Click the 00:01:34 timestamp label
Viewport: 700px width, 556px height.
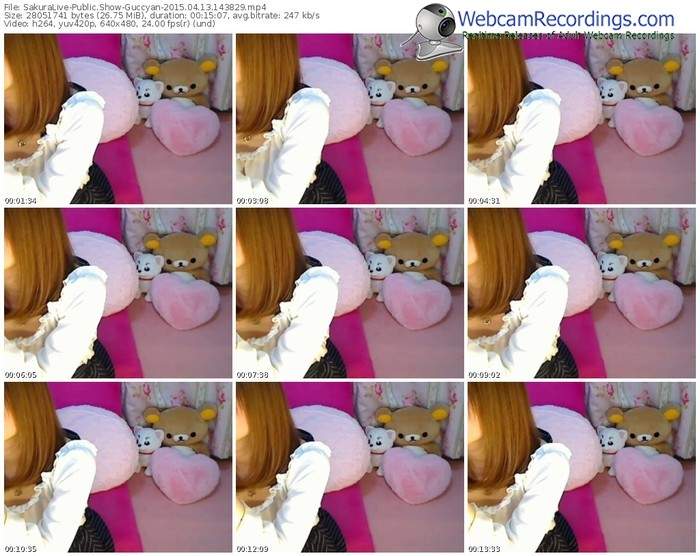click(x=20, y=200)
